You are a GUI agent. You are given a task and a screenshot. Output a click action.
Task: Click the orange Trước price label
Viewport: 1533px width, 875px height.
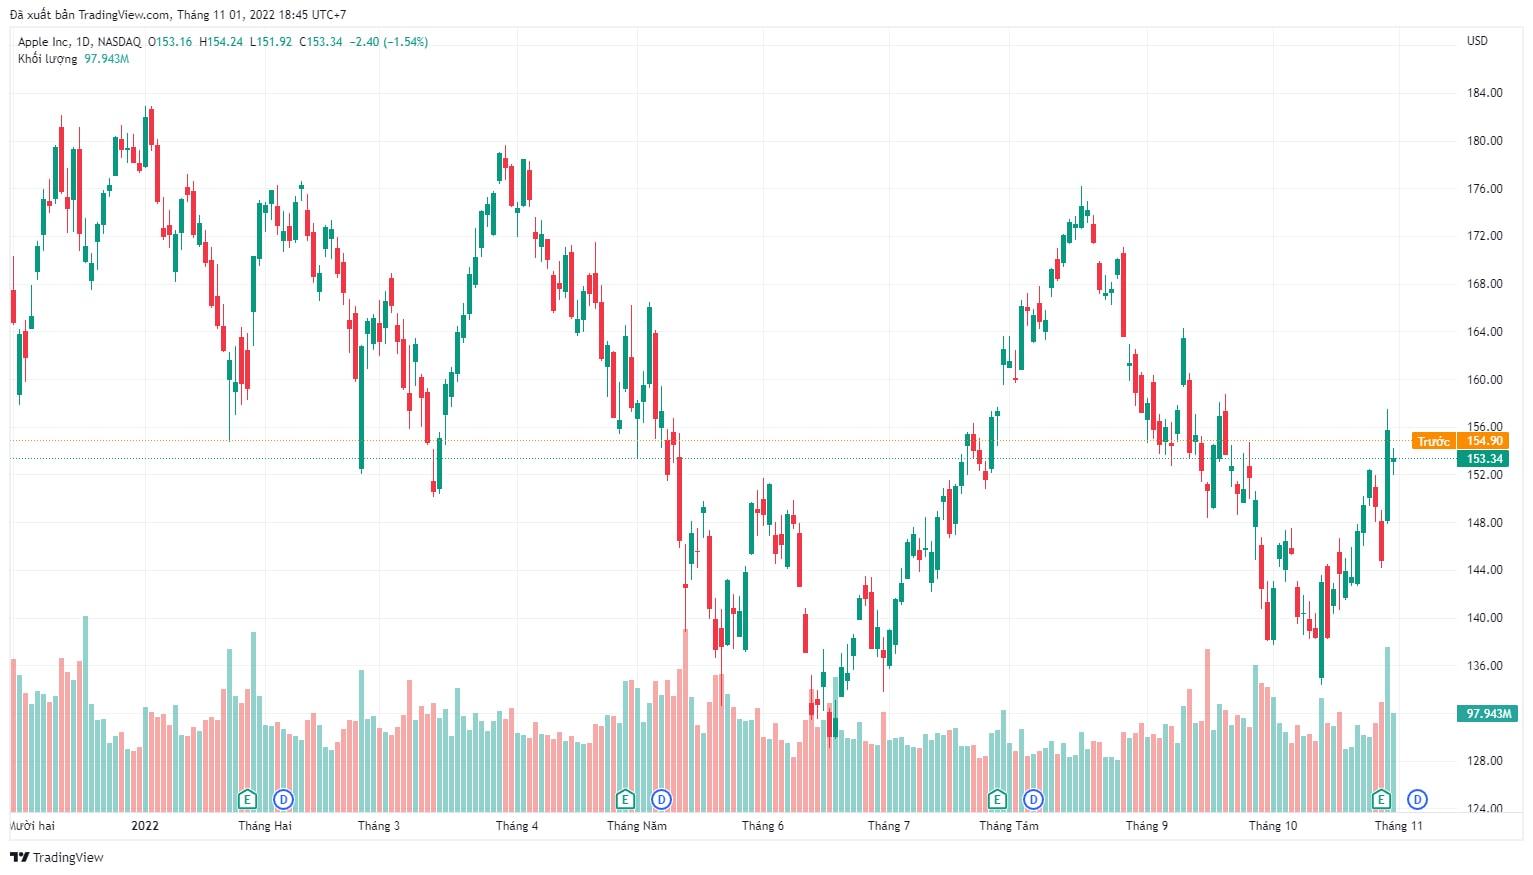[x=1433, y=441]
